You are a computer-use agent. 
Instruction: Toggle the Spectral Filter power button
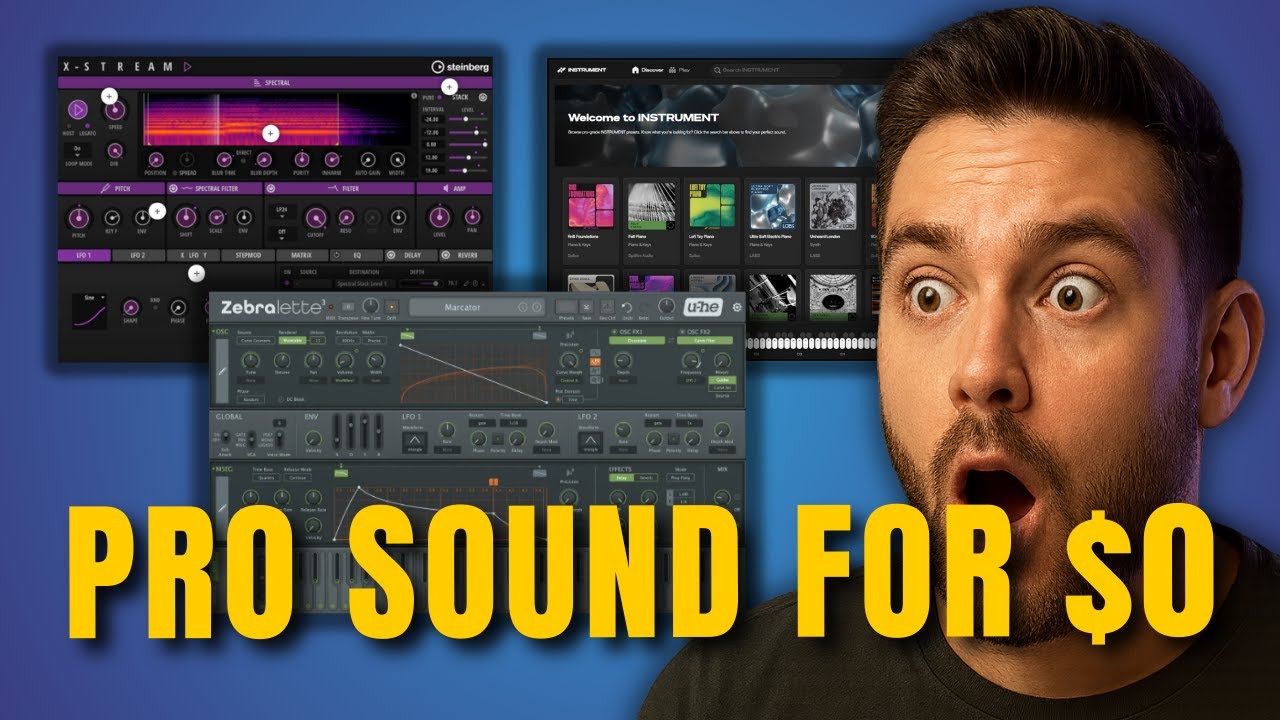[173, 189]
